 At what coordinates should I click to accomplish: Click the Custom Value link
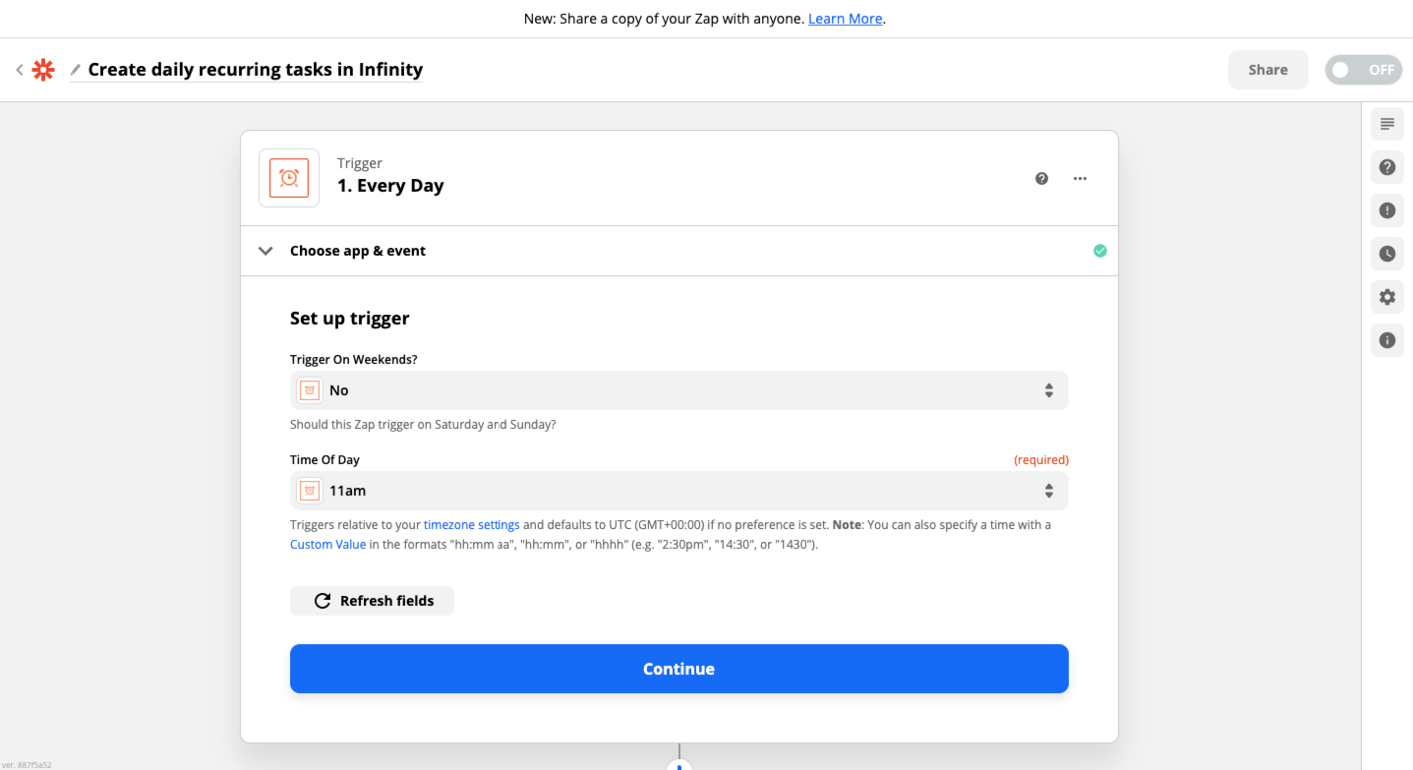(328, 545)
